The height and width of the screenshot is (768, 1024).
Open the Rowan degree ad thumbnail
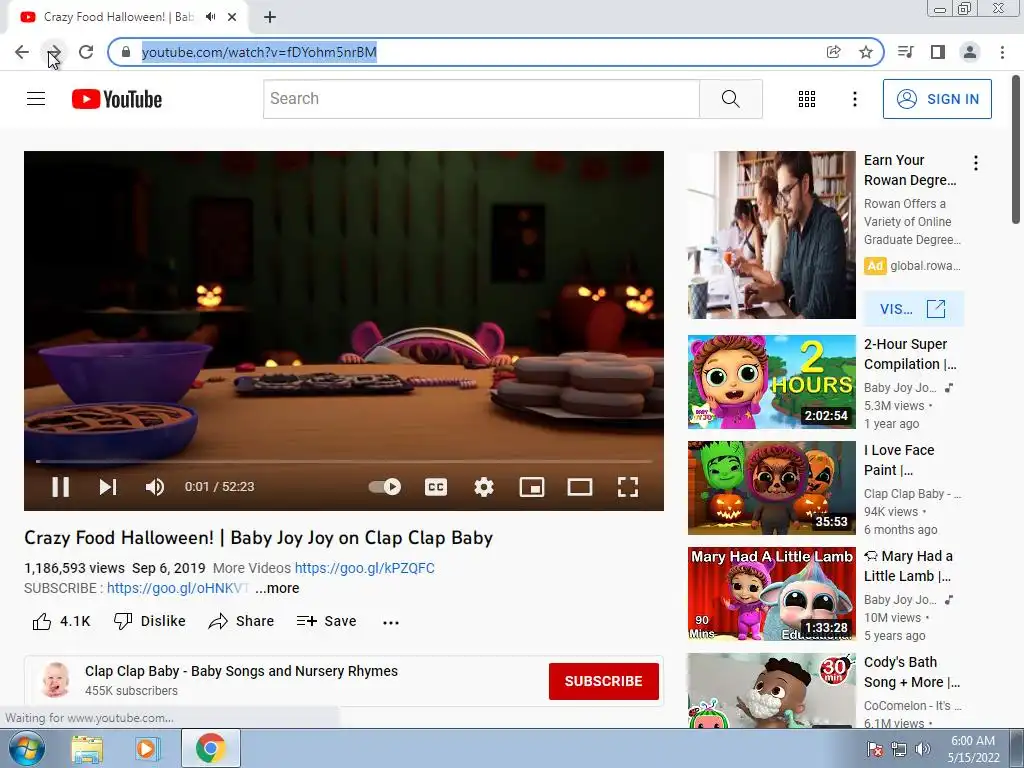pyautogui.click(x=771, y=235)
